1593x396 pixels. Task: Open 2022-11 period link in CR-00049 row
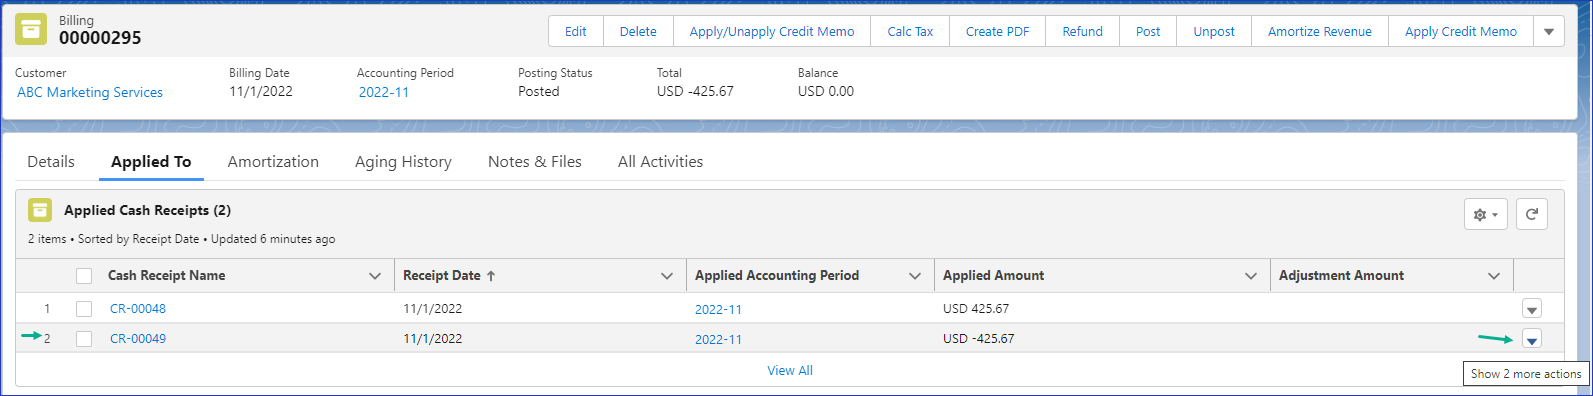tap(718, 340)
